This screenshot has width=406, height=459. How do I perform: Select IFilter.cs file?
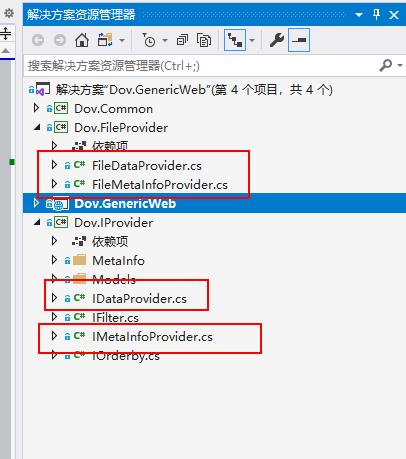pyautogui.click(x=115, y=318)
